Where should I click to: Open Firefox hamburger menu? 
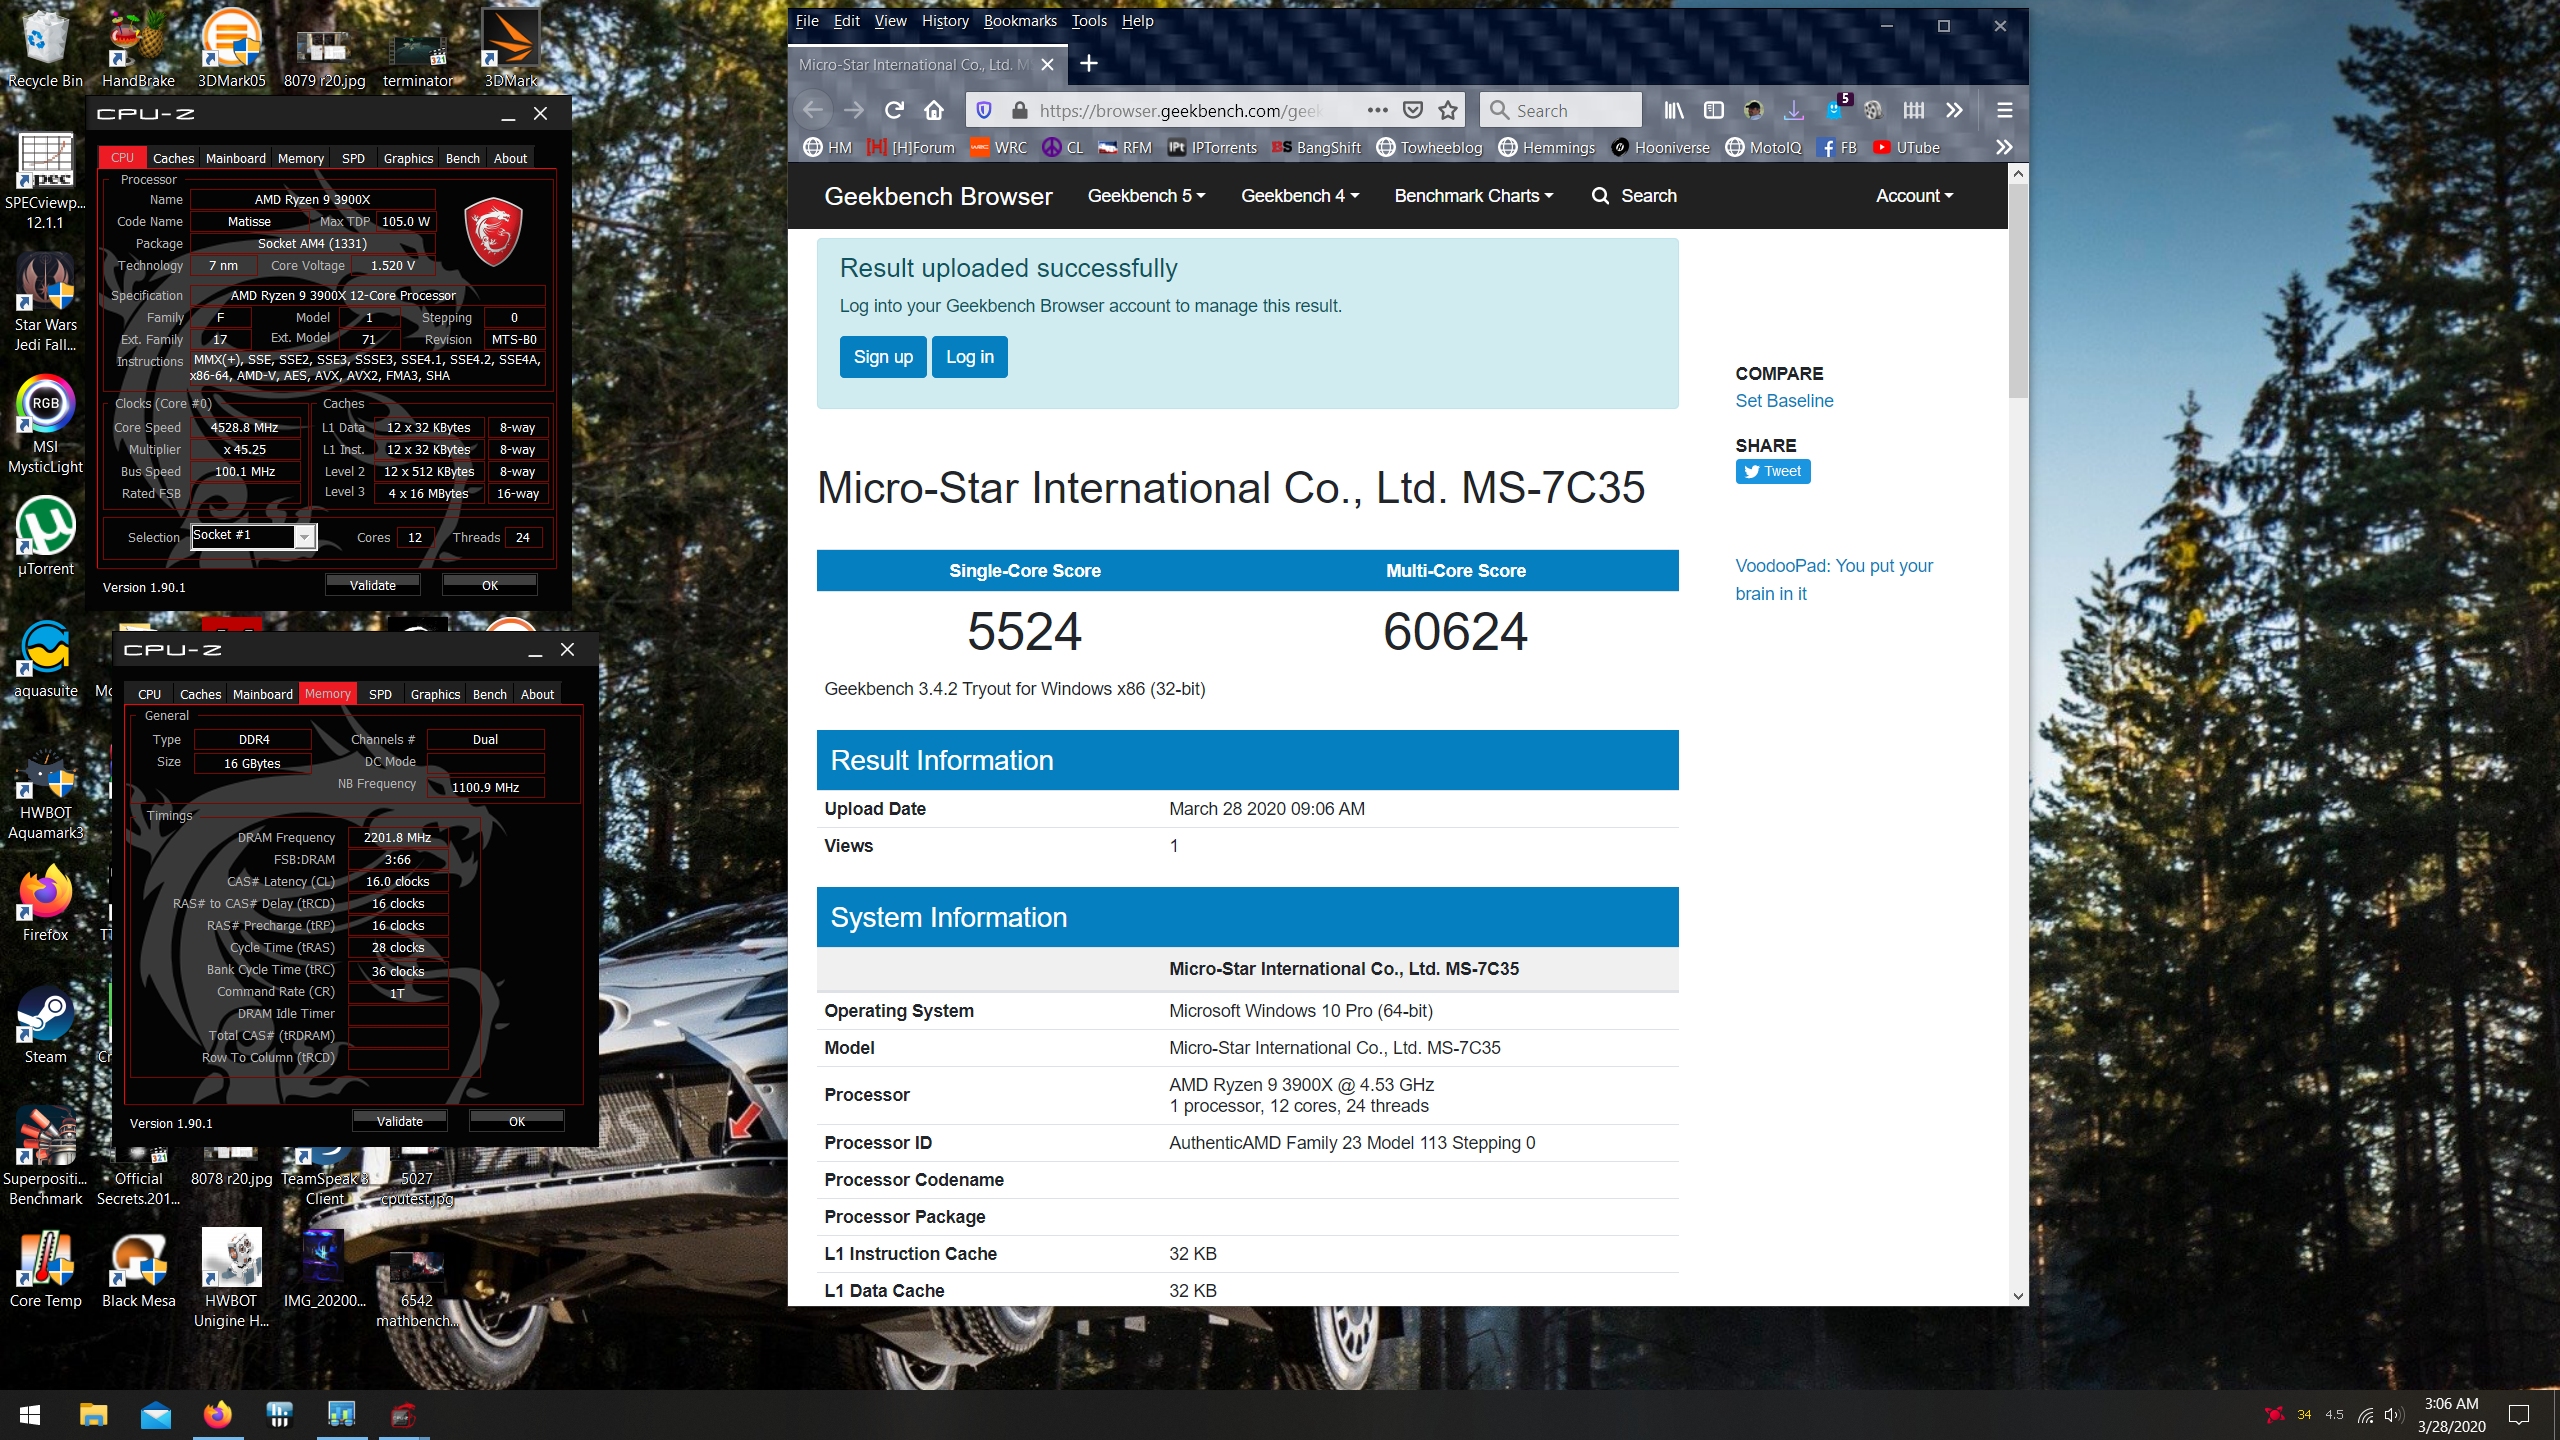[2004, 110]
